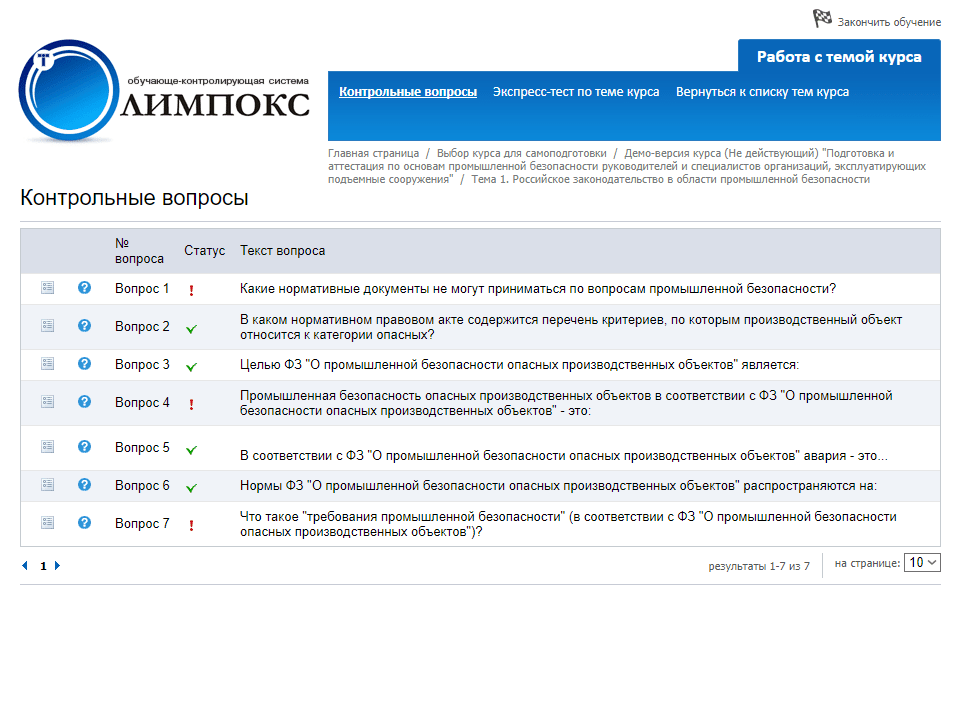Screen dimensions: 961x718
Task: Open the per-page results dropdown
Action: (922, 563)
